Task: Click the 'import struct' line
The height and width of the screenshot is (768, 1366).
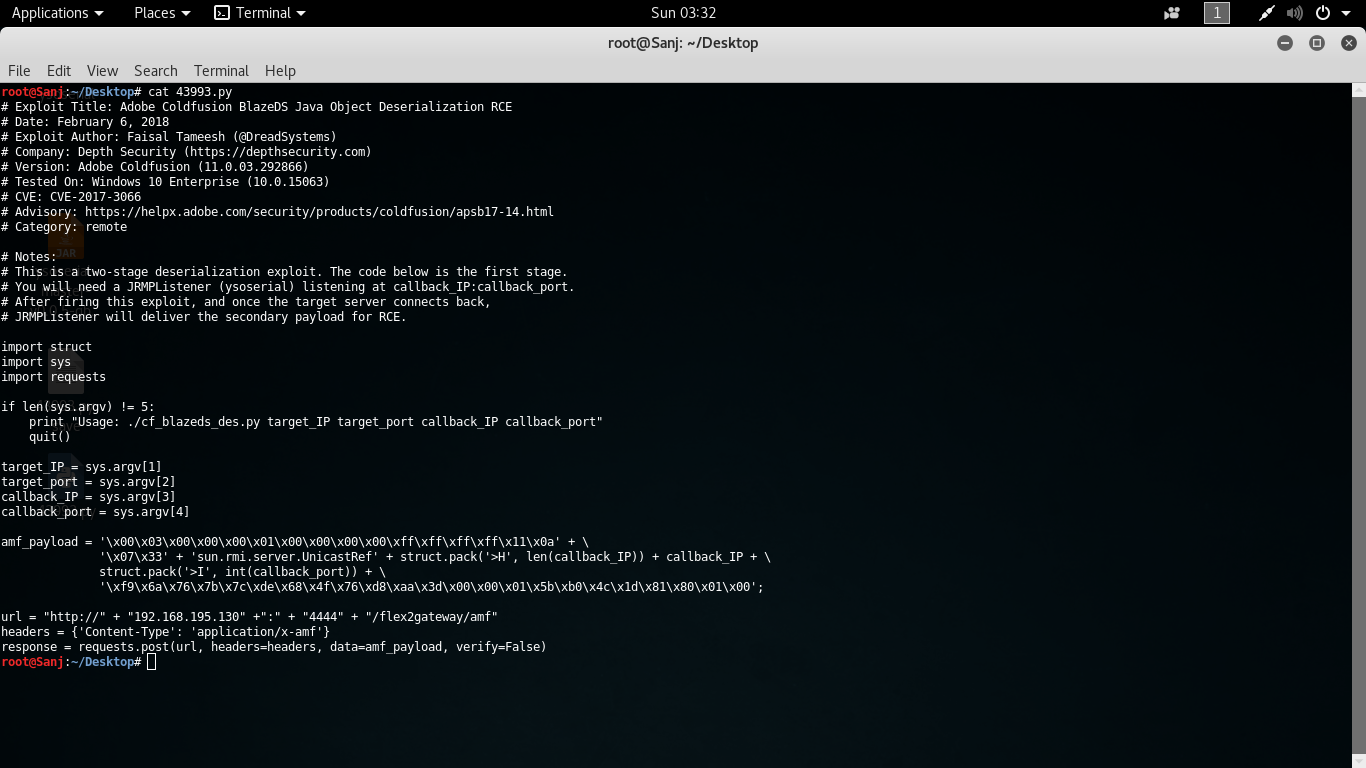Action: pyautogui.click(x=46, y=347)
